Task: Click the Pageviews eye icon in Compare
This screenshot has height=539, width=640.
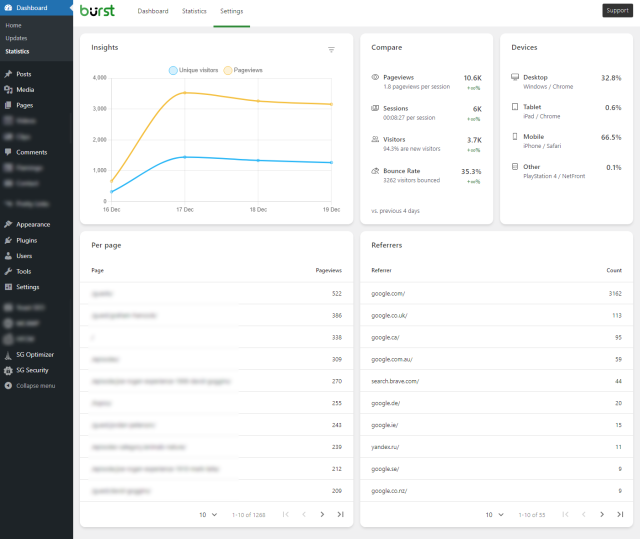Action: [375, 77]
